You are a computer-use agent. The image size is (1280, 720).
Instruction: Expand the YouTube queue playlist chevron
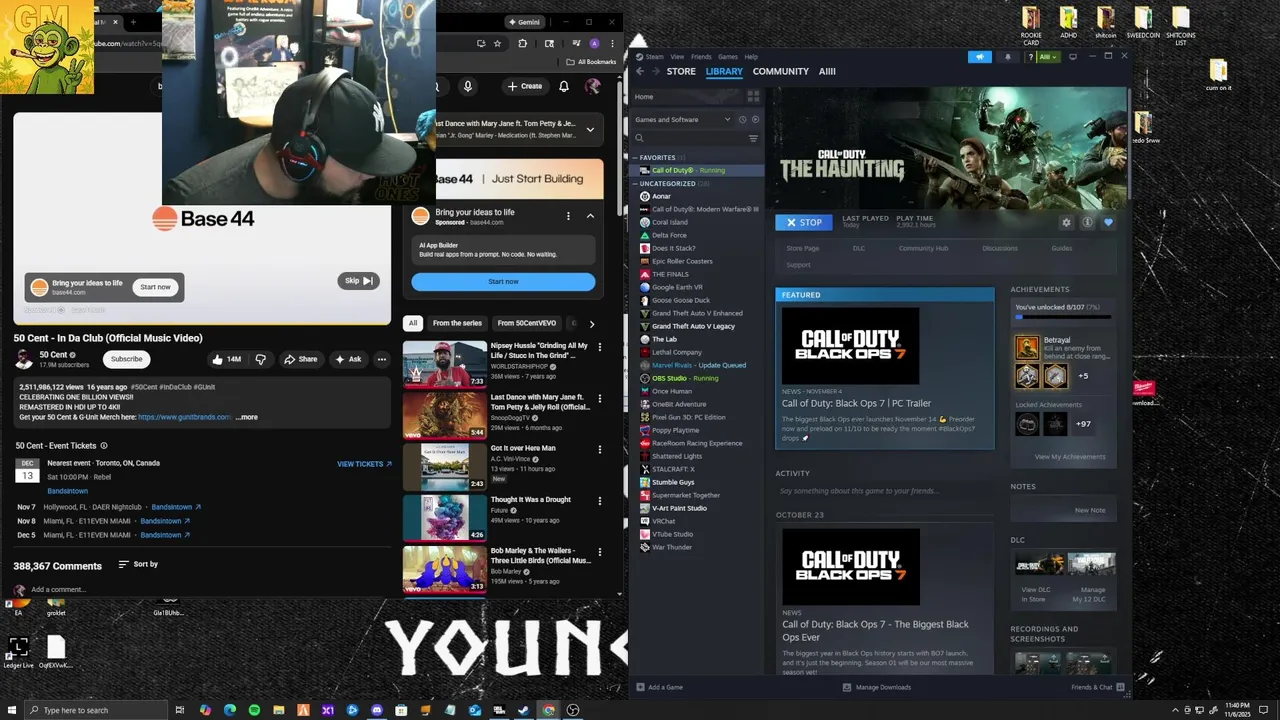pos(590,129)
